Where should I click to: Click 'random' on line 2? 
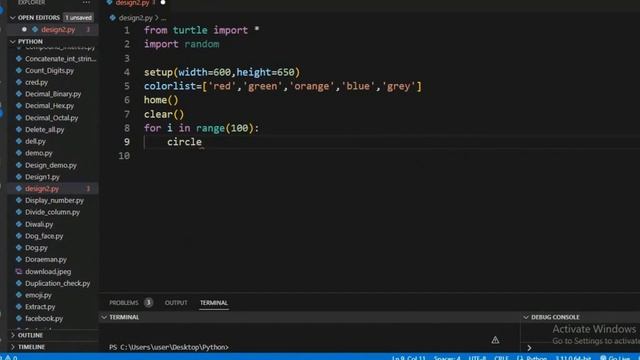(202, 44)
